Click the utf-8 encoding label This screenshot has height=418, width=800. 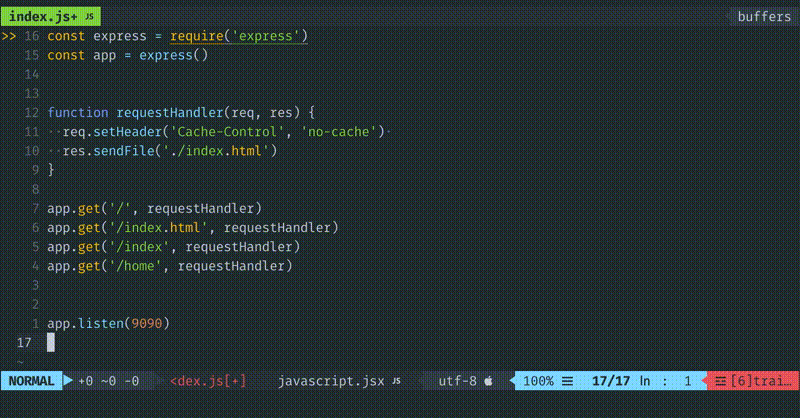(x=459, y=381)
